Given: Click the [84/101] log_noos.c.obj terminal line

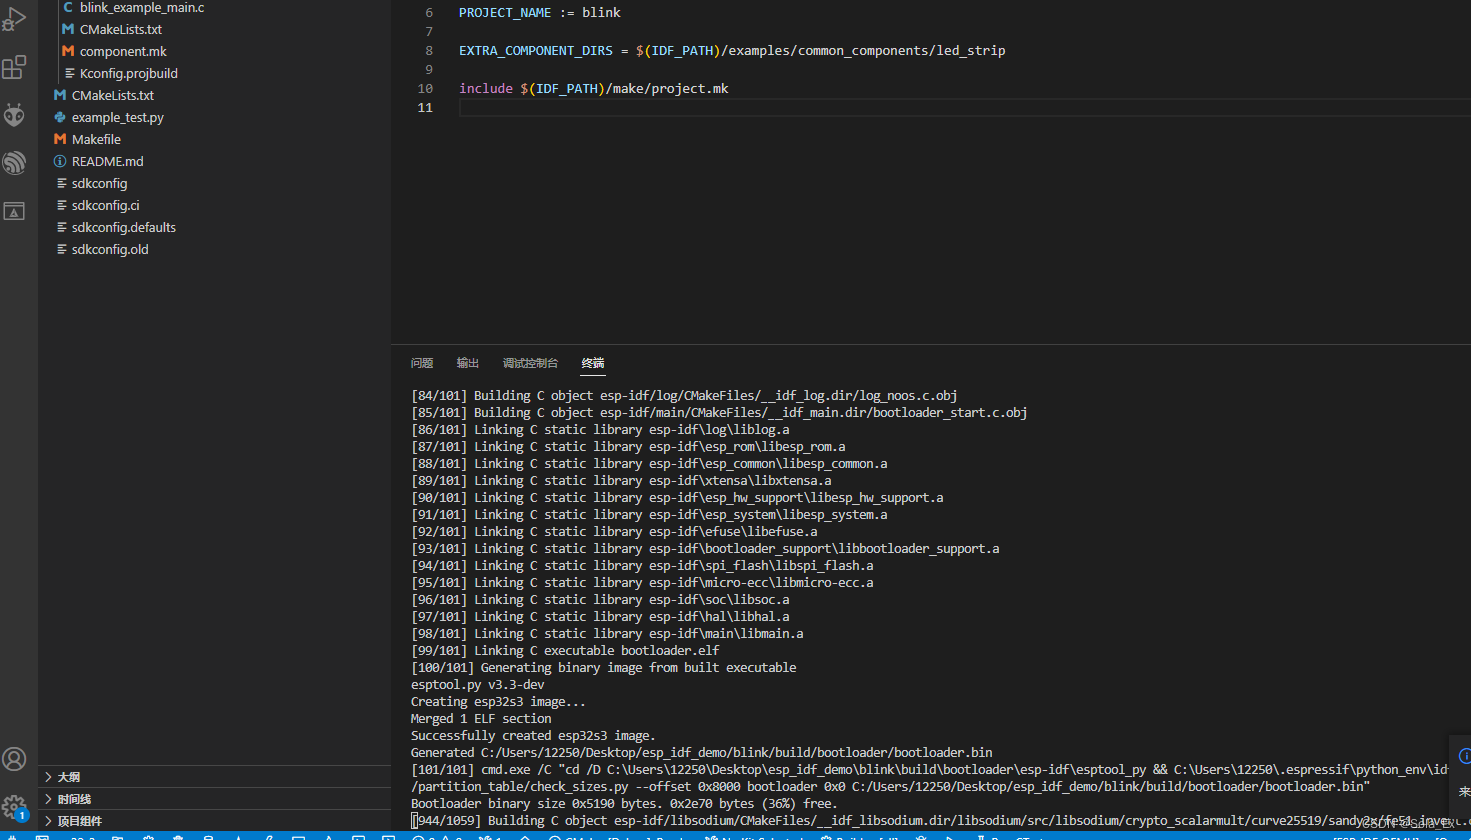Looking at the screenshot, I should pyautogui.click(x=684, y=396).
